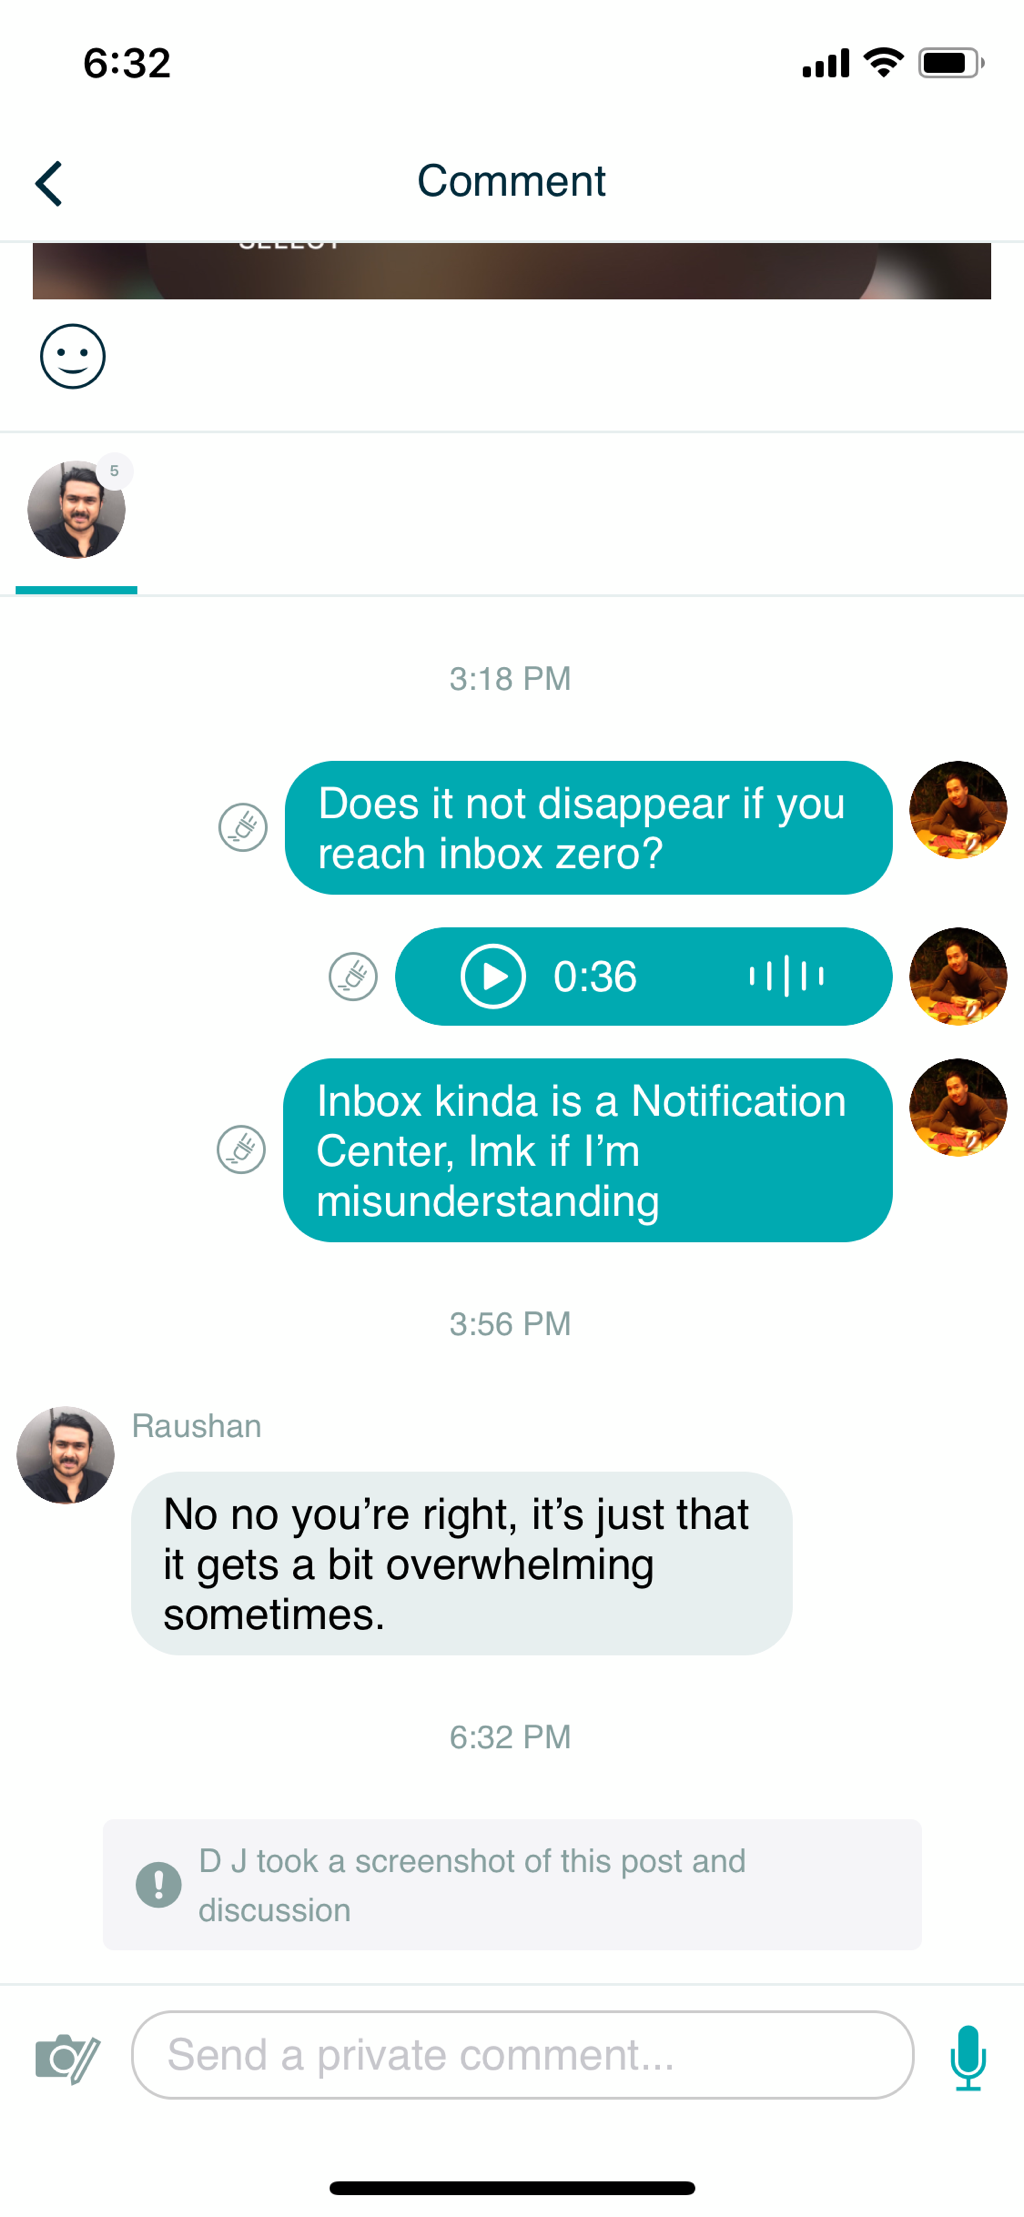Select the 'No no you're right' message bubble
Screen dimensions: 1024x2217
point(462,1564)
